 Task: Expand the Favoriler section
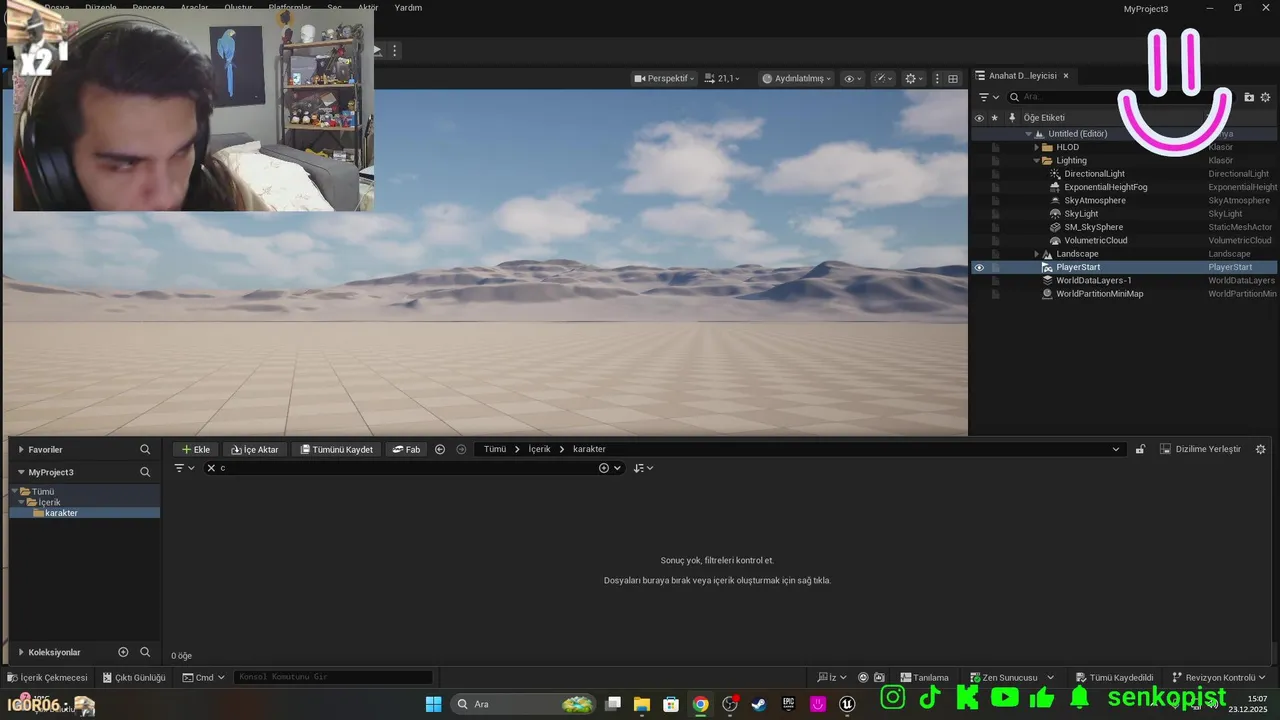coord(21,450)
